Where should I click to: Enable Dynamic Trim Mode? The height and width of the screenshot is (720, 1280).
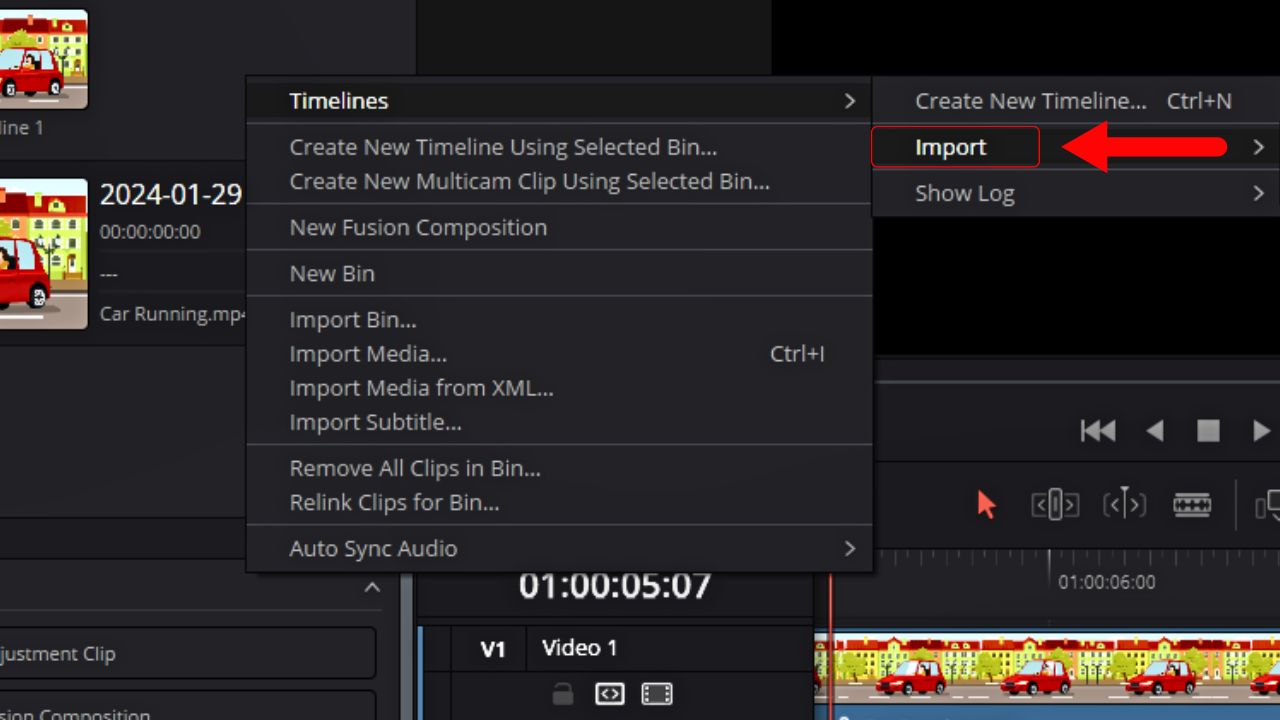click(x=1124, y=504)
